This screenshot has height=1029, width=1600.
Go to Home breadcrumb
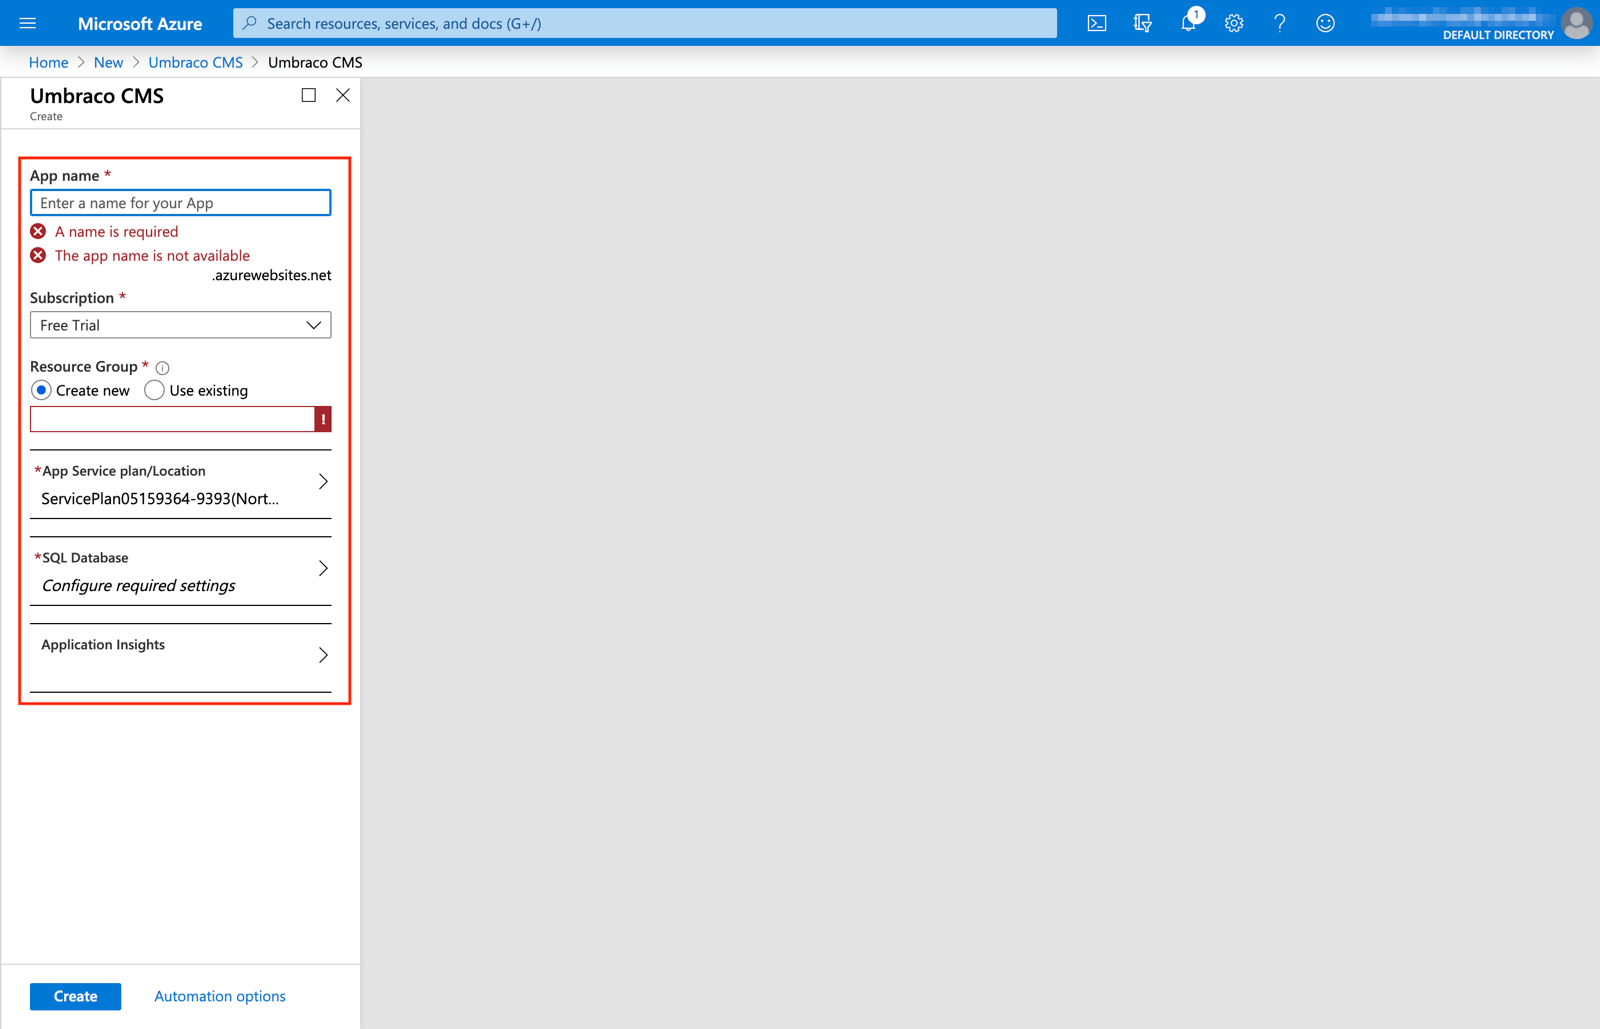click(x=48, y=62)
